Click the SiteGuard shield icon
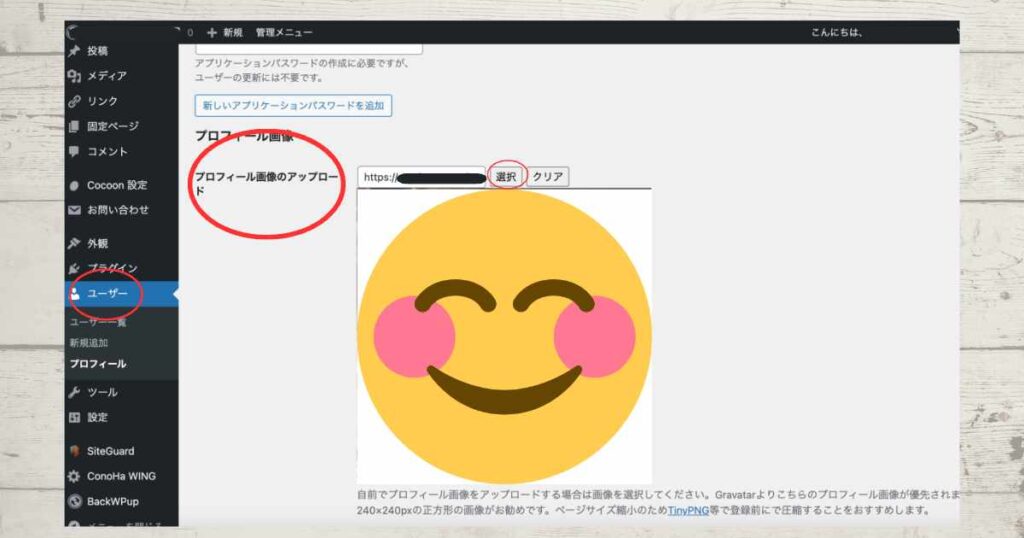The image size is (1024, 538). (74, 451)
